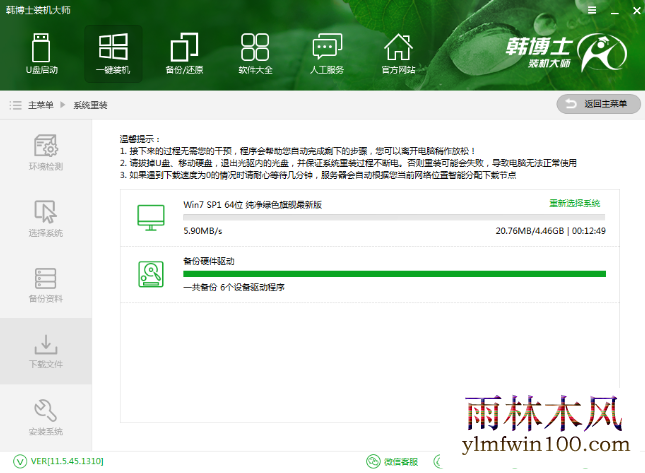The image size is (645, 473).
Task: Click the Win7 download progress bar
Action: [394, 218]
